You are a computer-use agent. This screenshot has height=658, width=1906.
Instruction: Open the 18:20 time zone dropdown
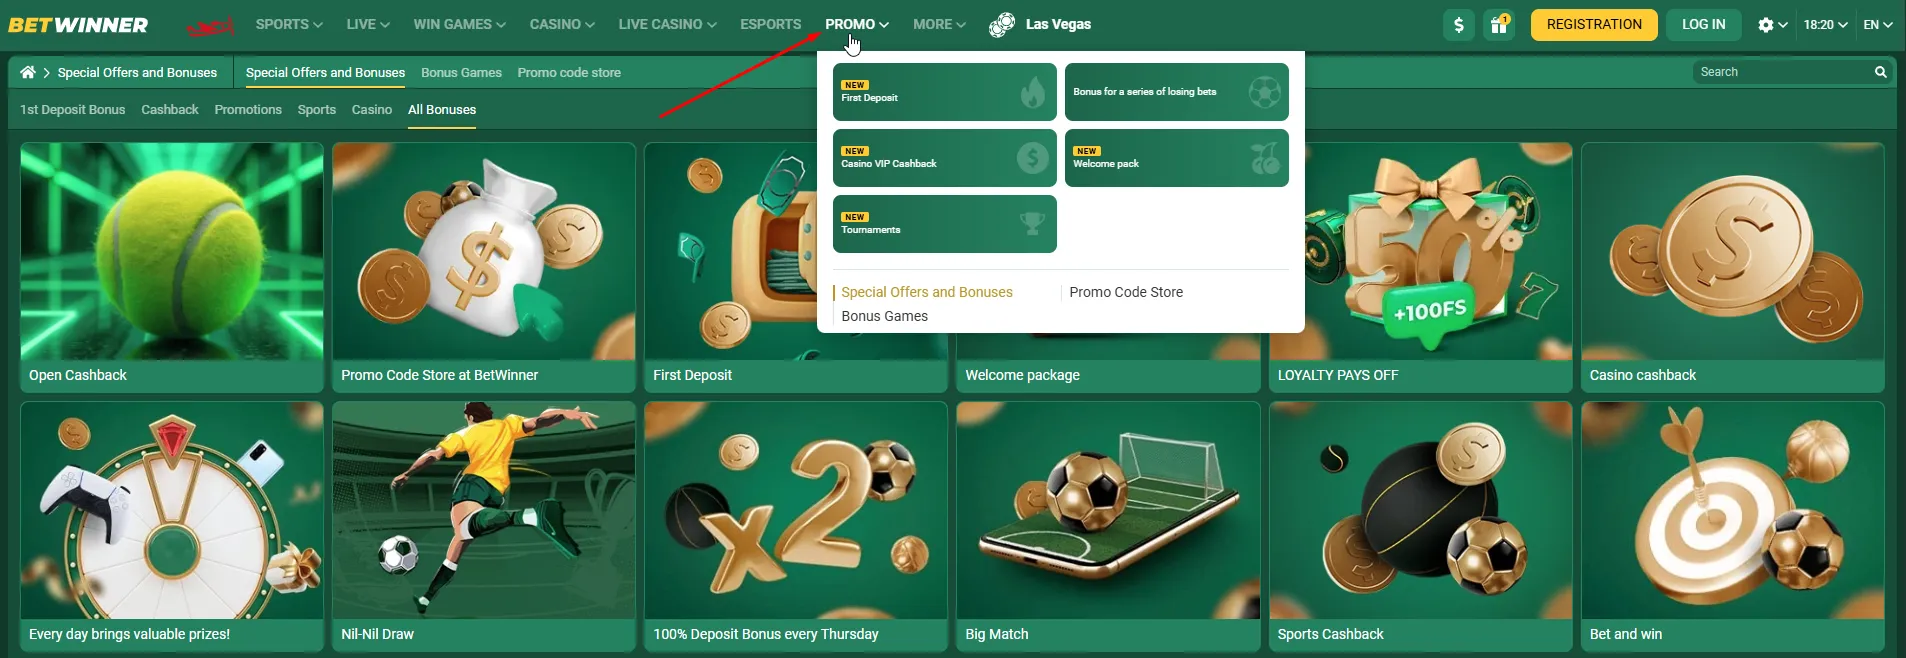[1825, 25]
